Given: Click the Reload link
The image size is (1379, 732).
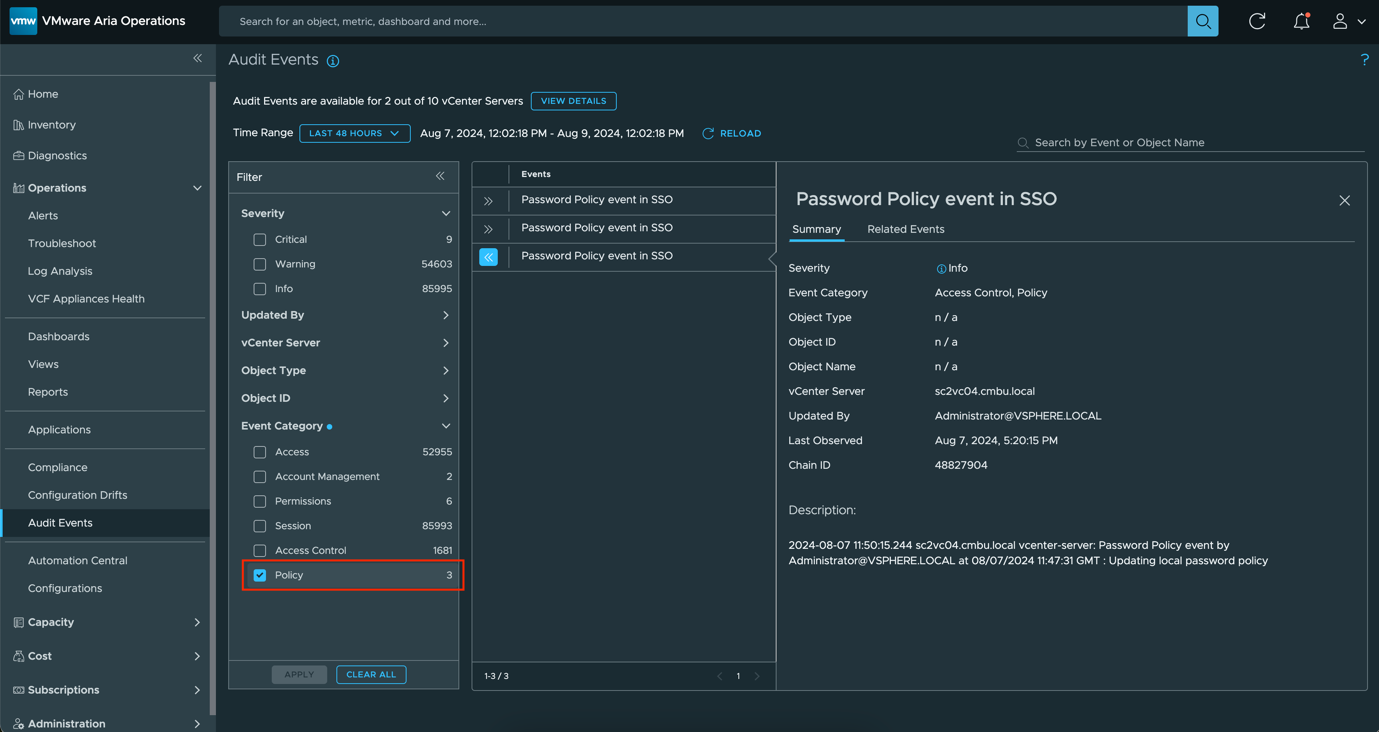Looking at the screenshot, I should [732, 133].
